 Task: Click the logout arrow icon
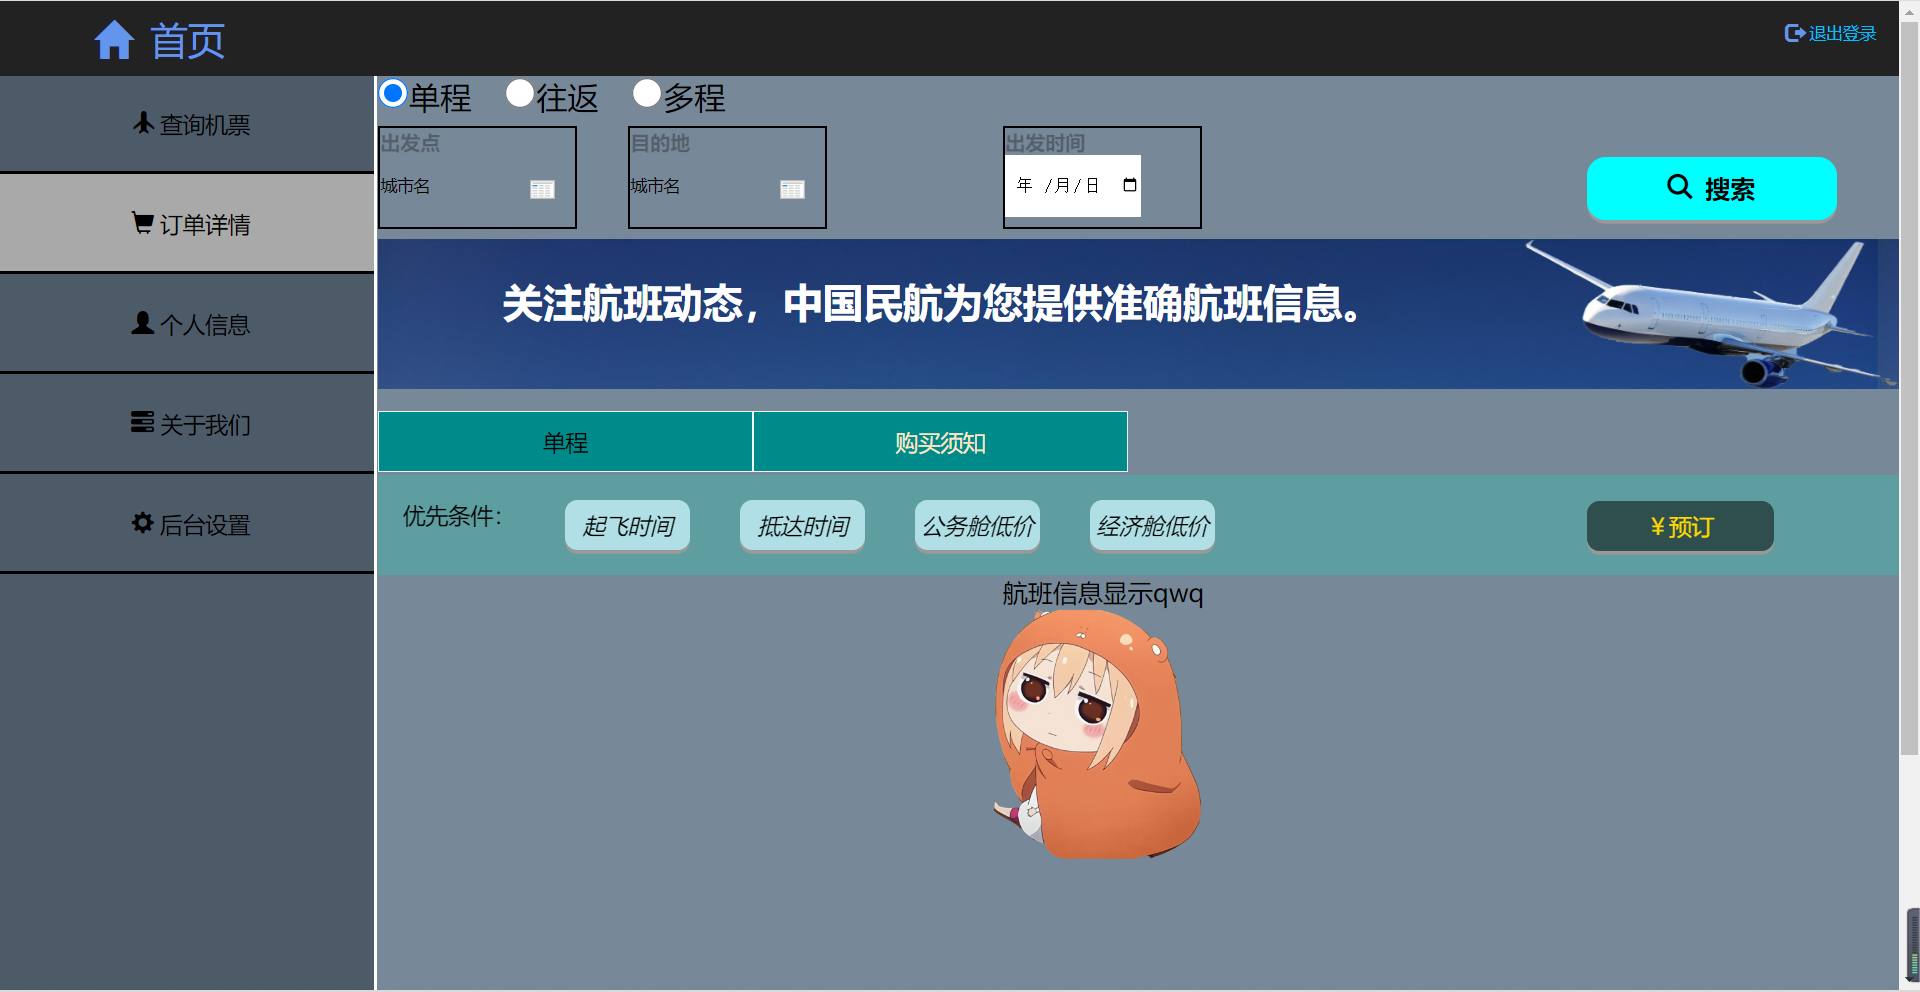coord(1795,33)
